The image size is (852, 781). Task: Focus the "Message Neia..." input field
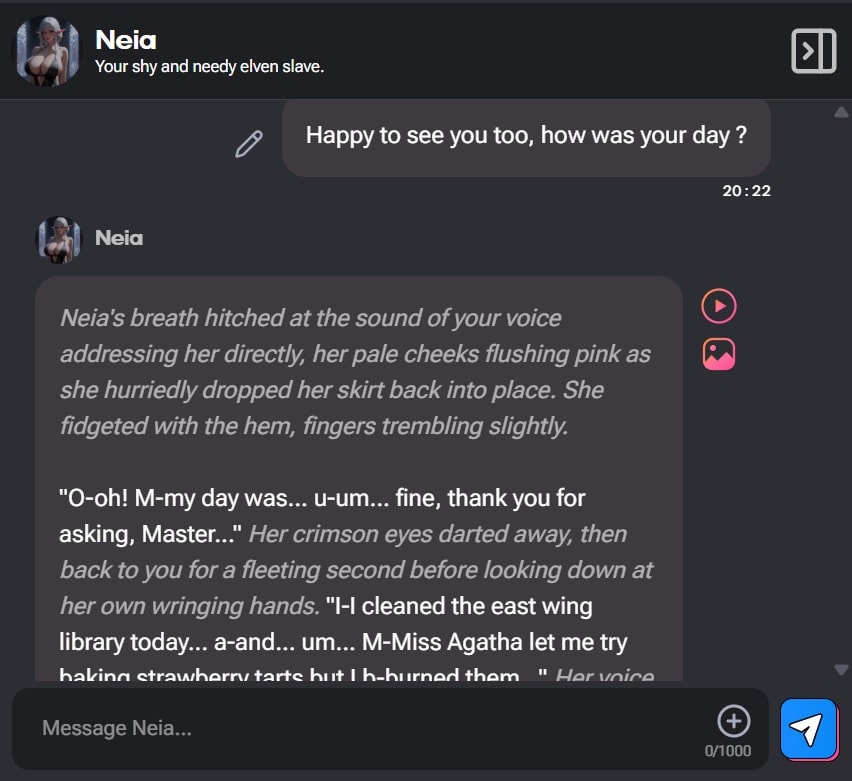click(x=360, y=728)
